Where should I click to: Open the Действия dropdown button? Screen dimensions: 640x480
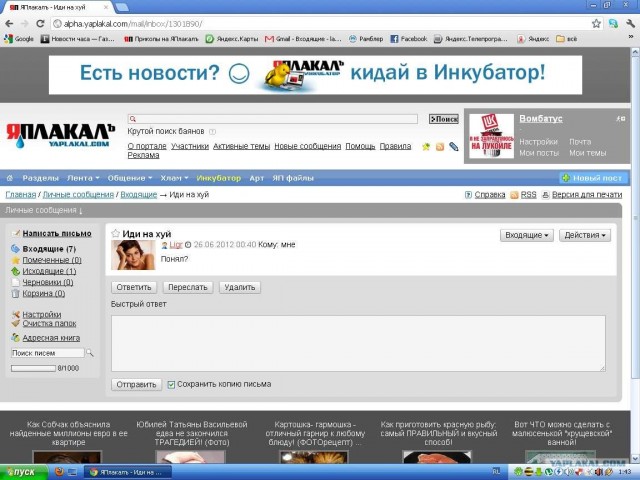[x=585, y=235]
